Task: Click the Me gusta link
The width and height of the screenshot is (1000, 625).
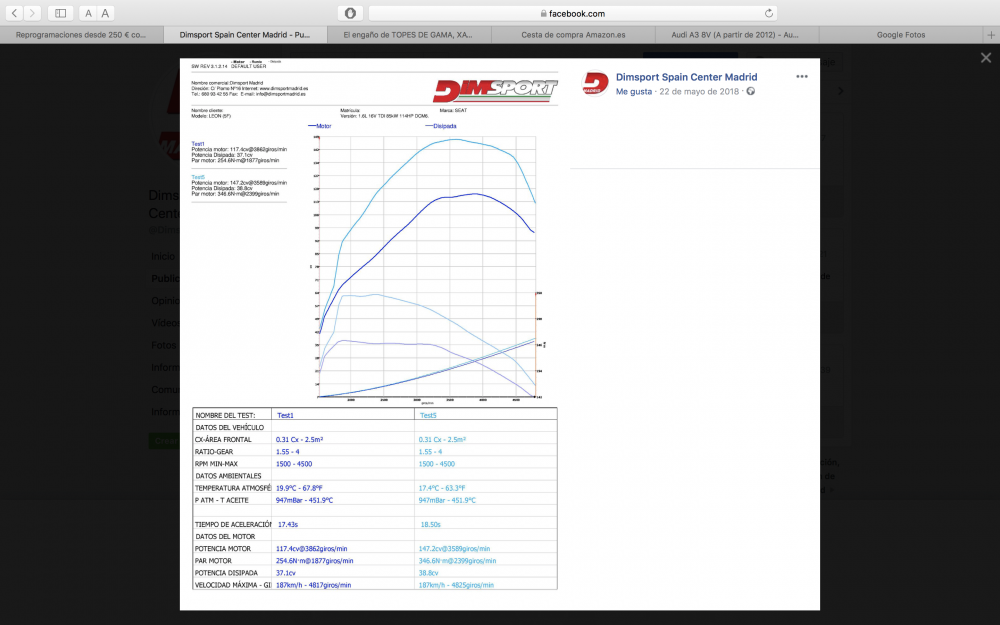Action: pos(634,91)
